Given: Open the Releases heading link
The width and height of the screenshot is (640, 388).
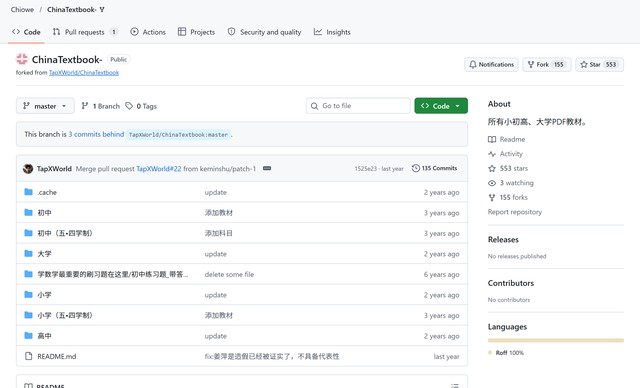Looking at the screenshot, I should pyautogui.click(x=503, y=239).
